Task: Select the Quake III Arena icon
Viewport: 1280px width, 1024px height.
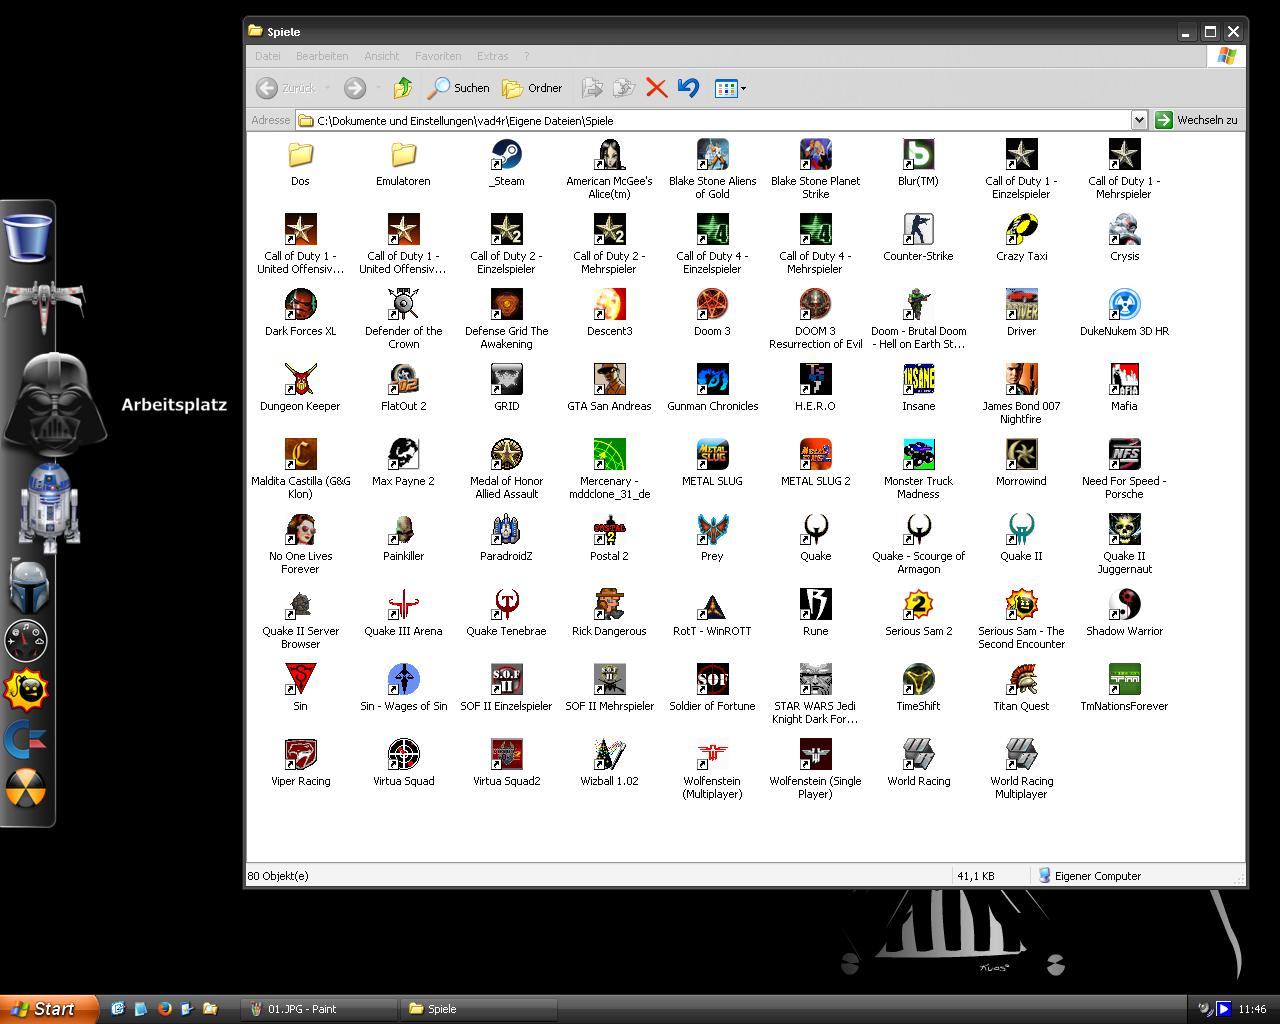Action: [403, 605]
